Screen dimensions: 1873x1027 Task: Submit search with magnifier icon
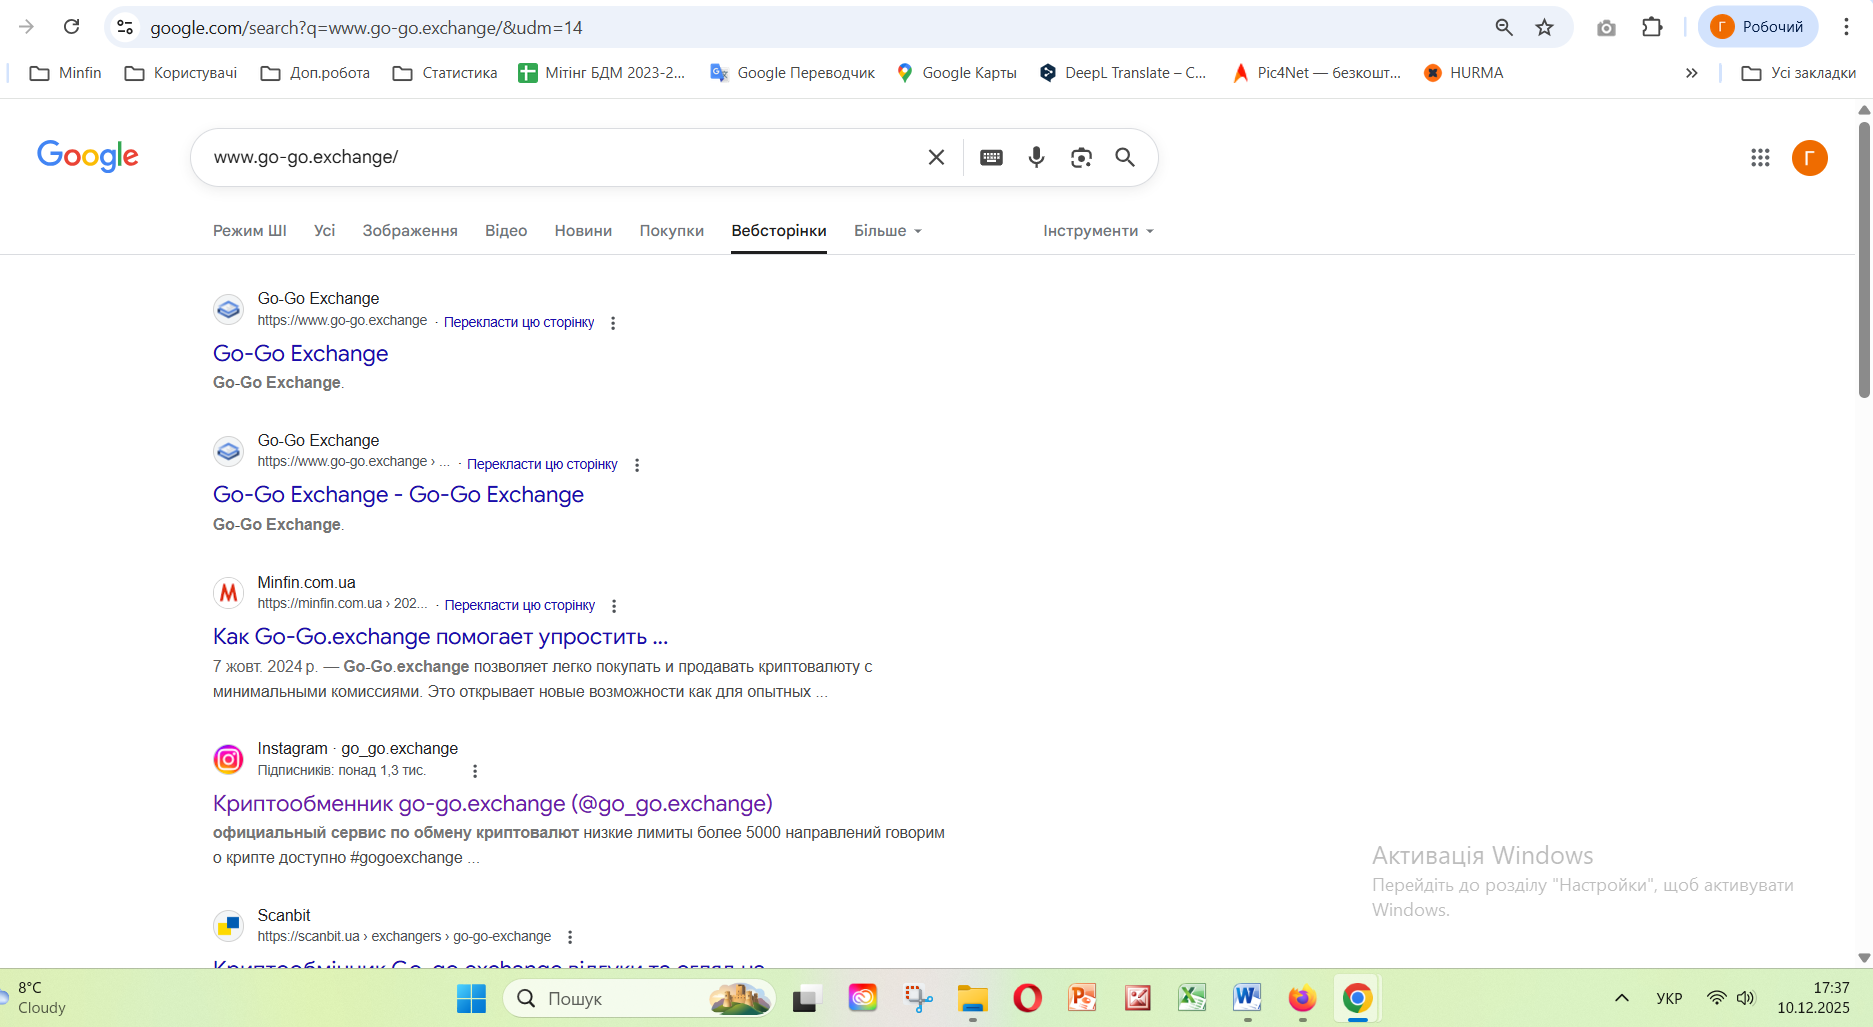pos(1125,157)
